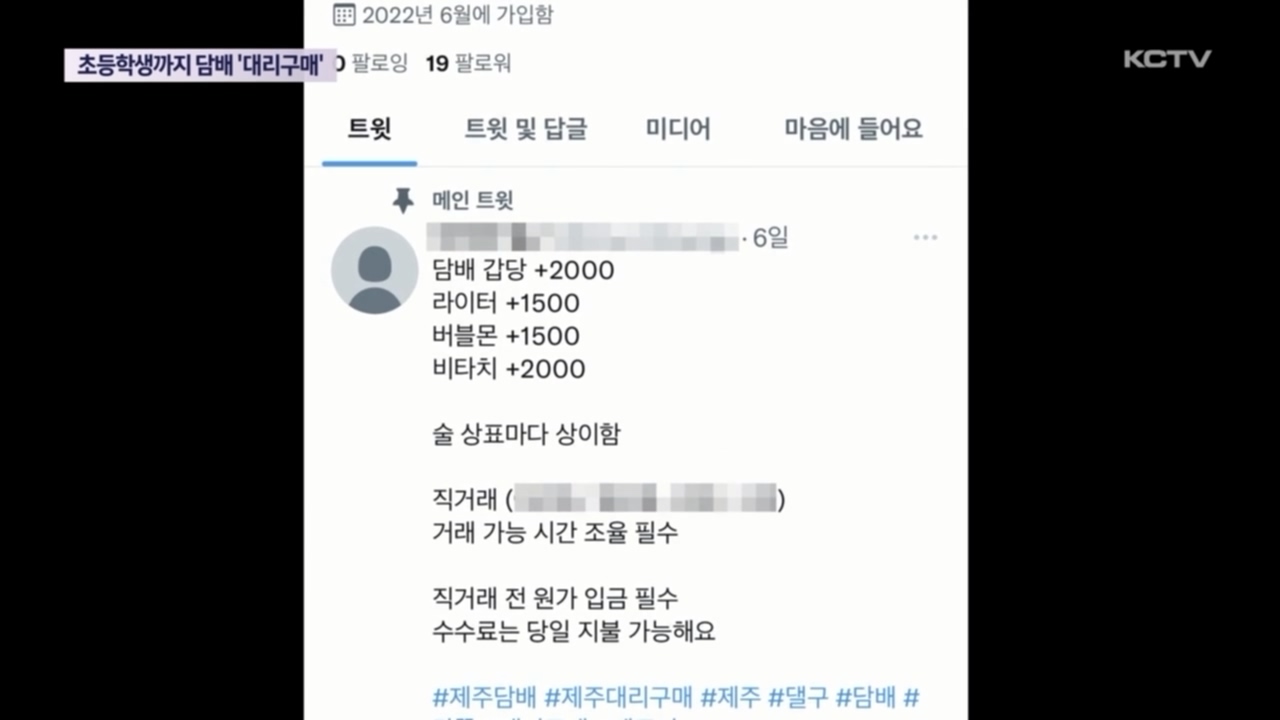The width and height of the screenshot is (1280, 720).
Task: Click the pin icon above the tweet
Action: click(403, 201)
